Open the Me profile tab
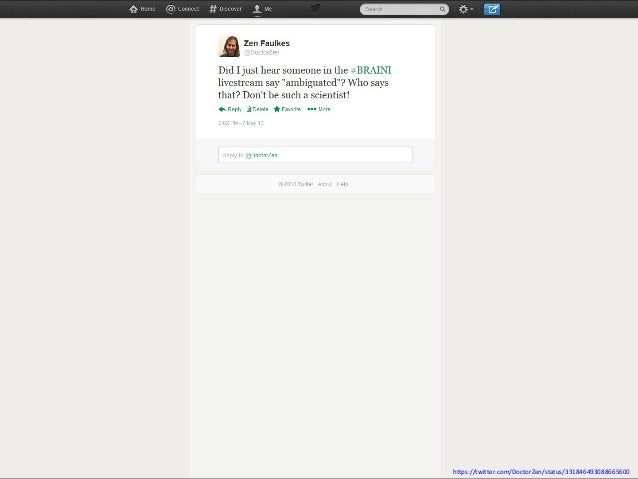 coord(262,9)
